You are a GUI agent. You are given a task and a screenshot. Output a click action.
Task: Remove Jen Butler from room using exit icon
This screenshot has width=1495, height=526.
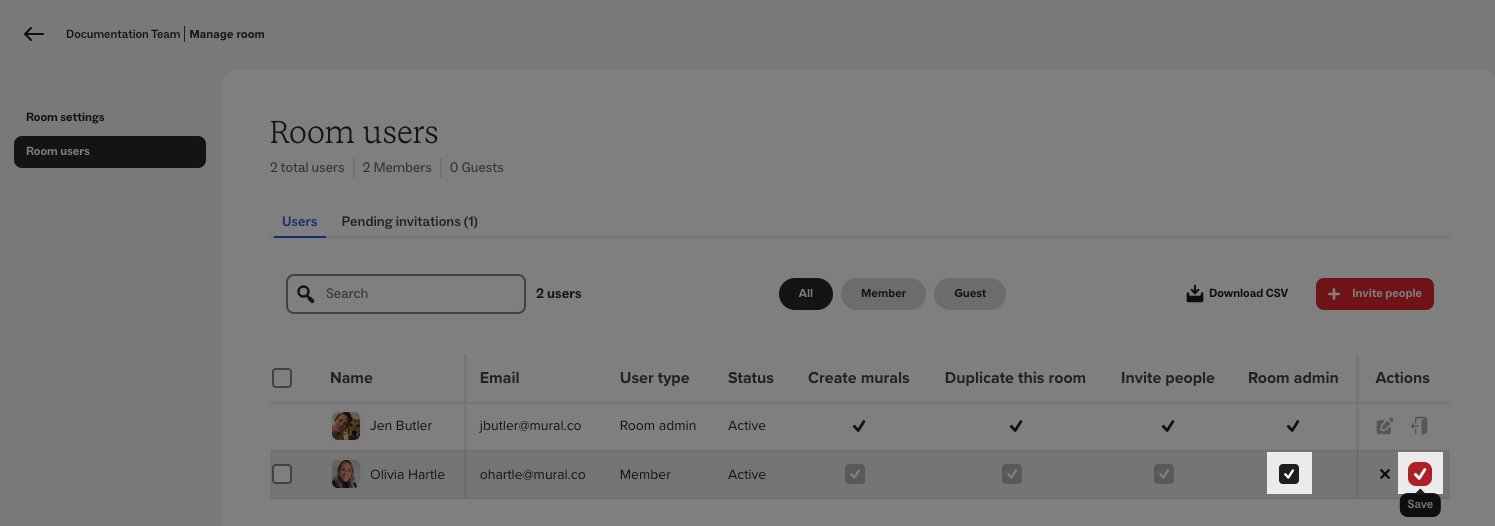point(1419,426)
